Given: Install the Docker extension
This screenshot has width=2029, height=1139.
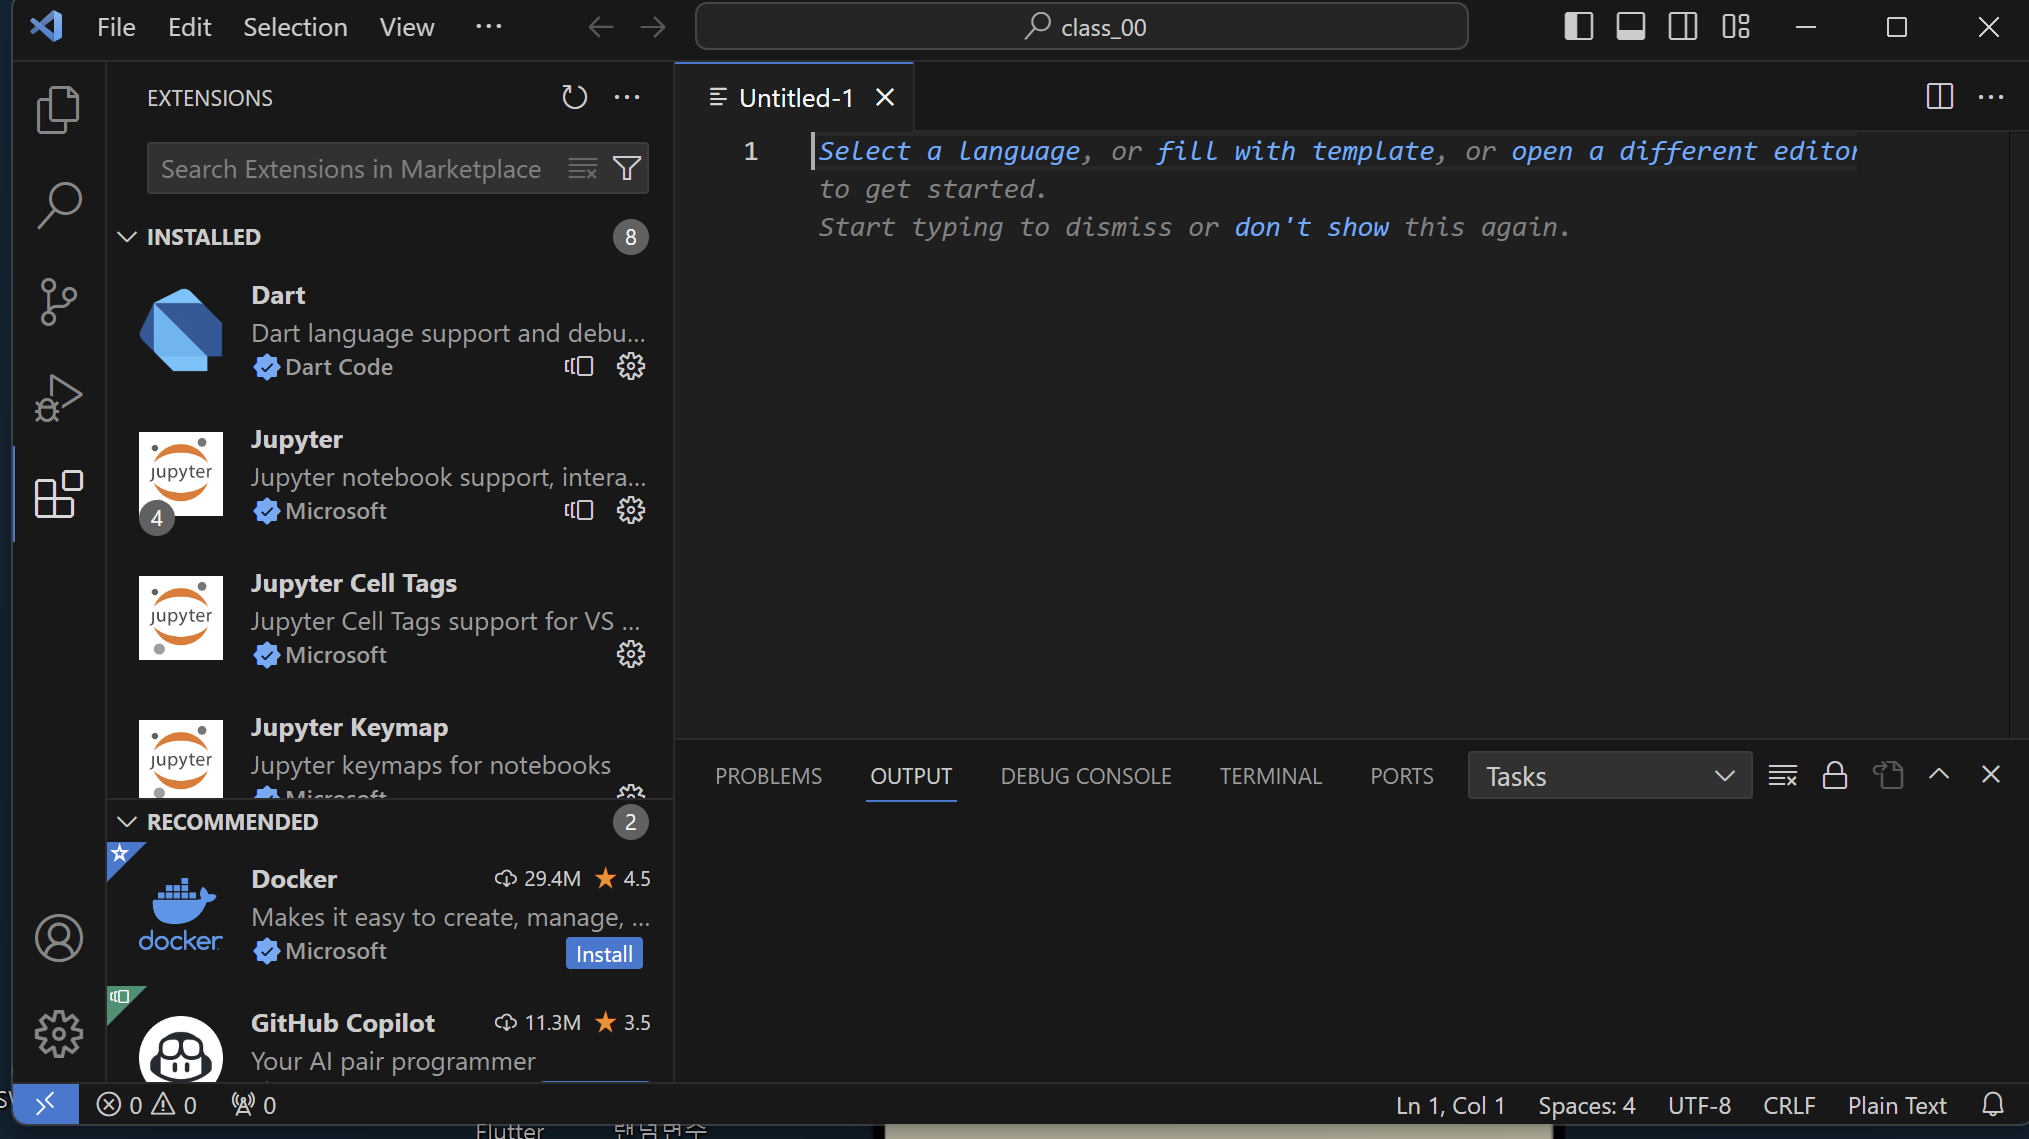Looking at the screenshot, I should point(604,954).
